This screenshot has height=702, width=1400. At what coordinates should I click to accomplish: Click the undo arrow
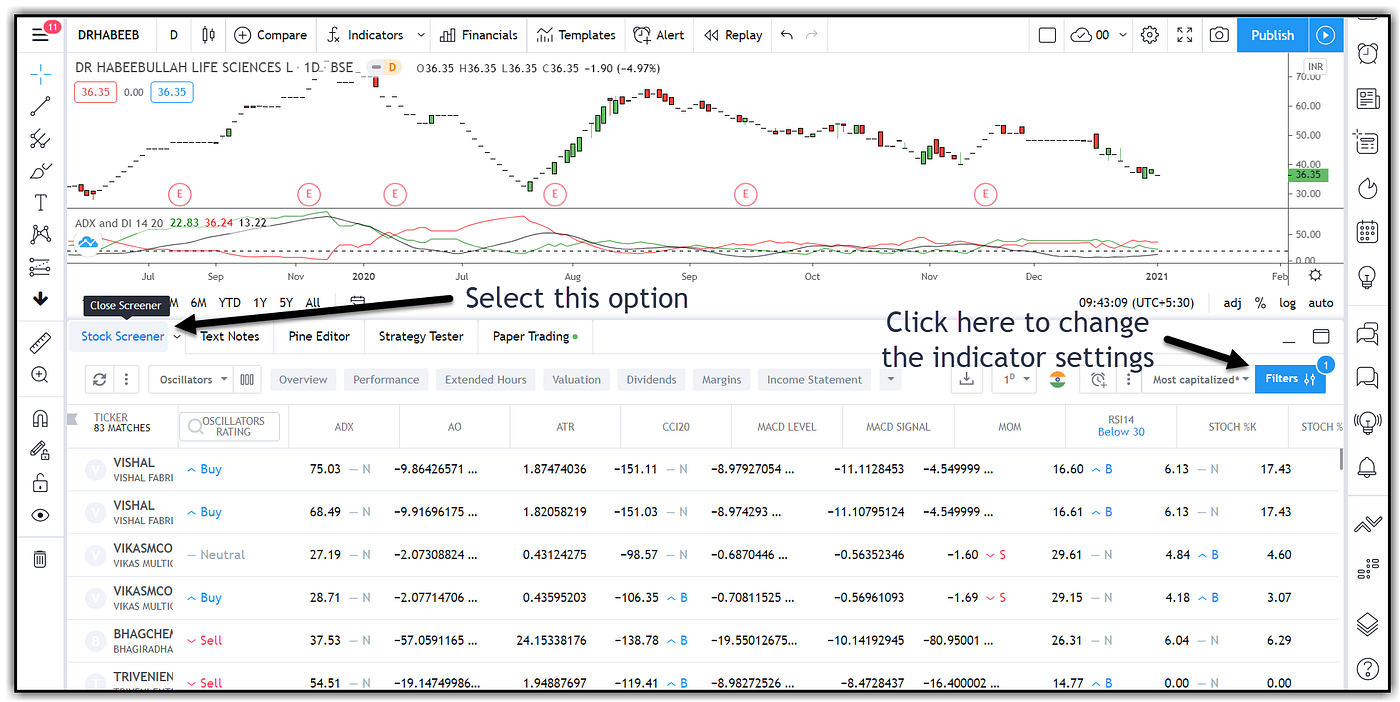click(786, 35)
